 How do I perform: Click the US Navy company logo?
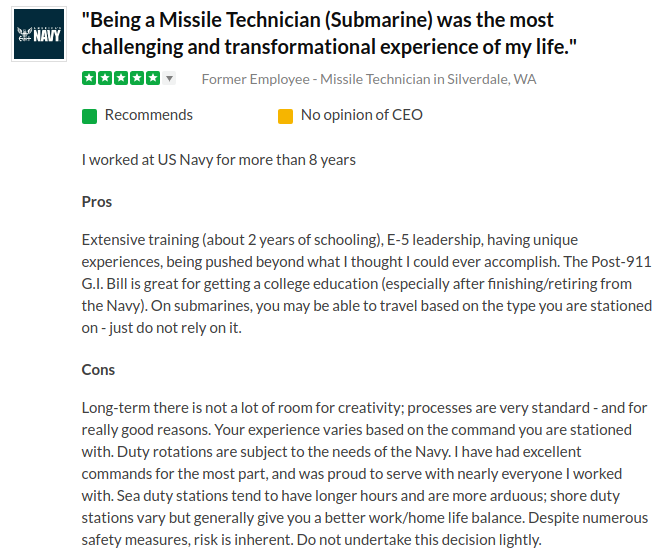point(38,36)
